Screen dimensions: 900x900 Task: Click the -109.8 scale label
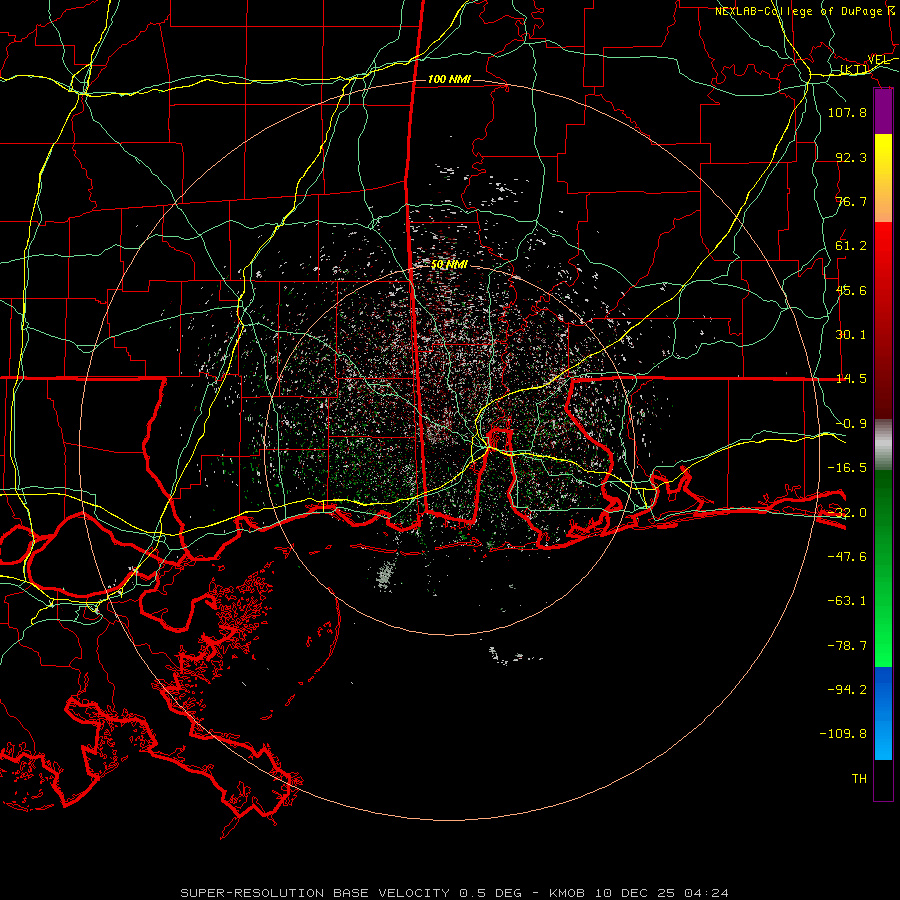[x=843, y=734]
